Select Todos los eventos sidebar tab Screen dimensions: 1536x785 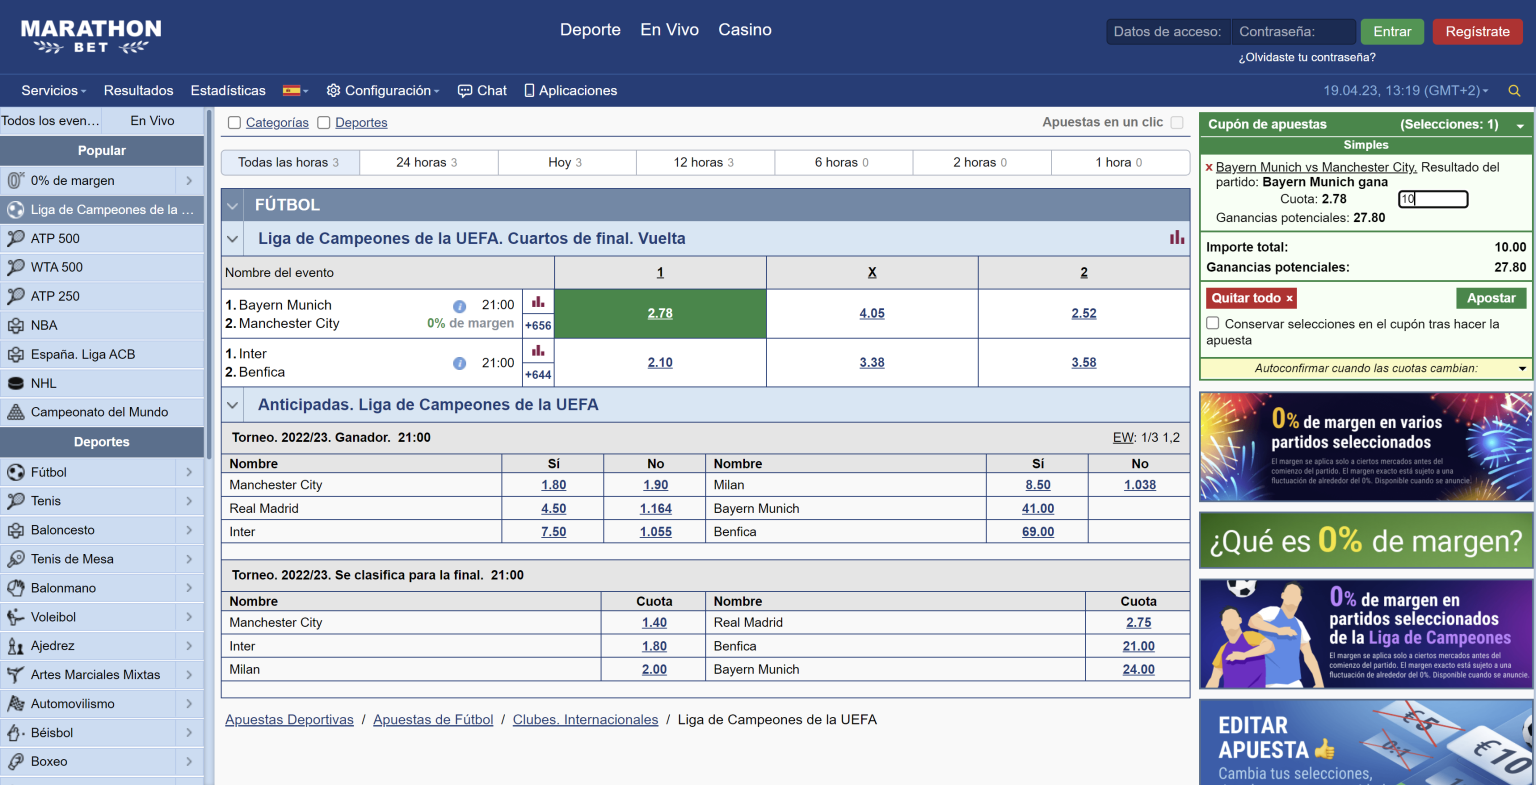[x=51, y=121]
